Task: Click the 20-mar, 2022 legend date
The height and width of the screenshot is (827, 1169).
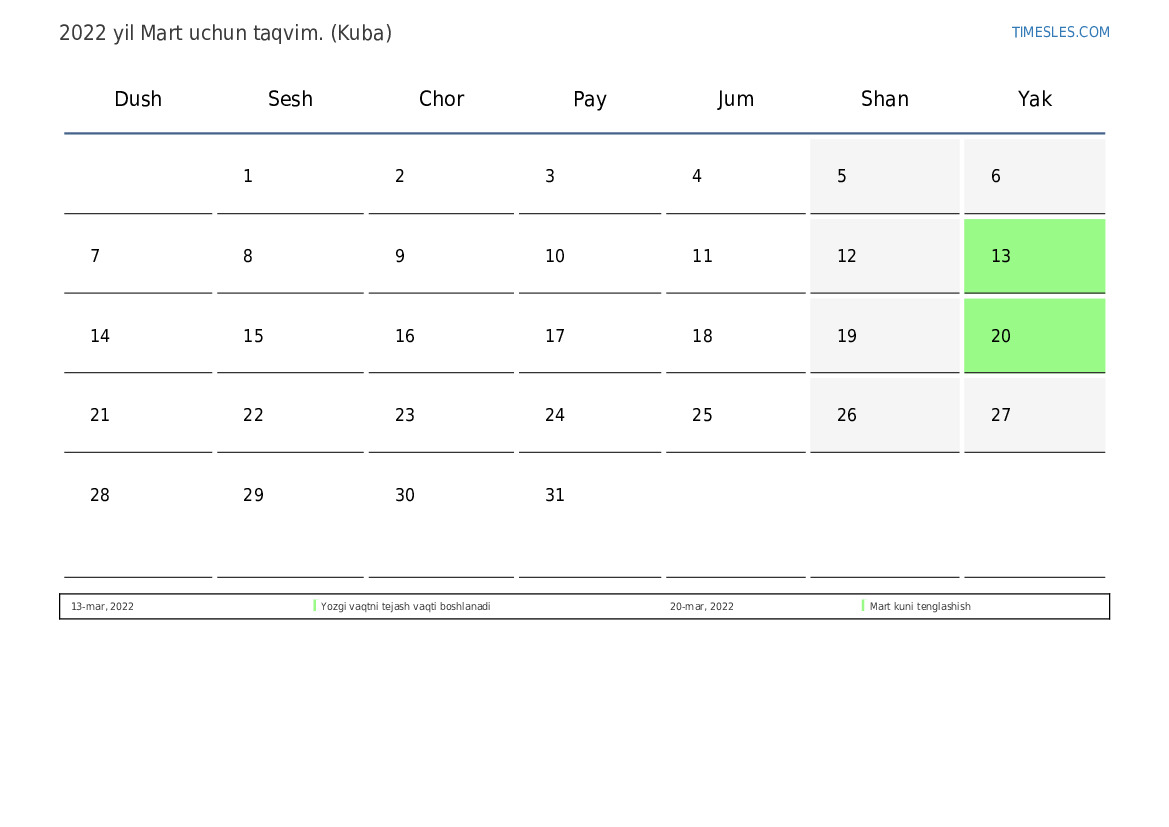Action: pyautogui.click(x=702, y=606)
